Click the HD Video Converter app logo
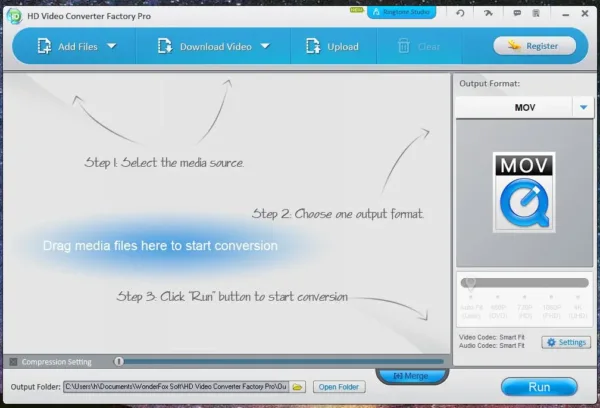This screenshot has width=600, height=408. 15,16
